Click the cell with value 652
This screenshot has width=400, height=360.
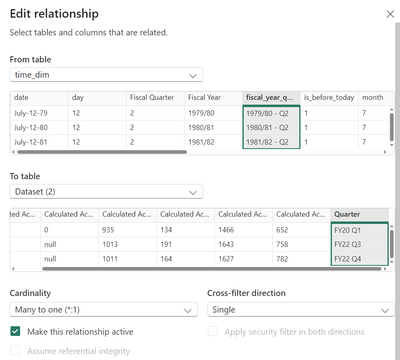pyautogui.click(x=301, y=230)
